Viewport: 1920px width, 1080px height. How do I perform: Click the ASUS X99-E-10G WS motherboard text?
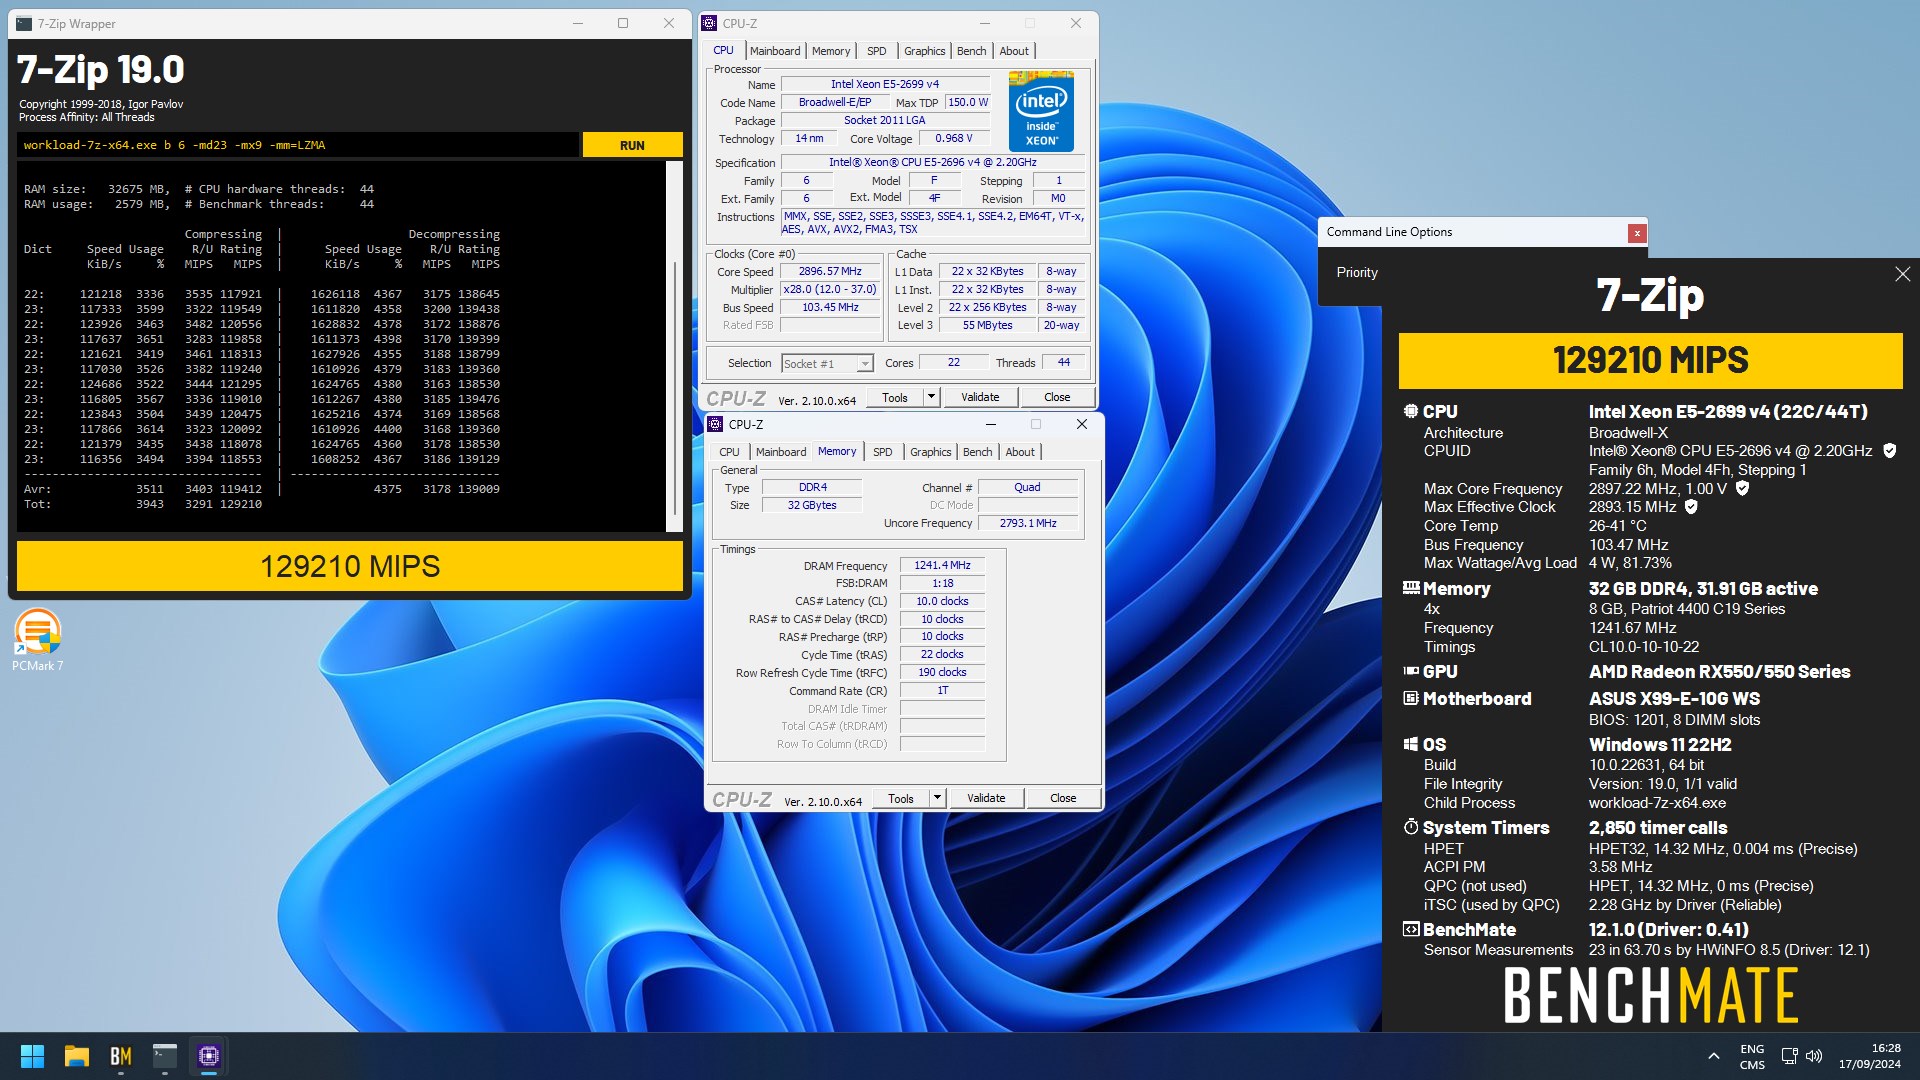pos(1674,698)
